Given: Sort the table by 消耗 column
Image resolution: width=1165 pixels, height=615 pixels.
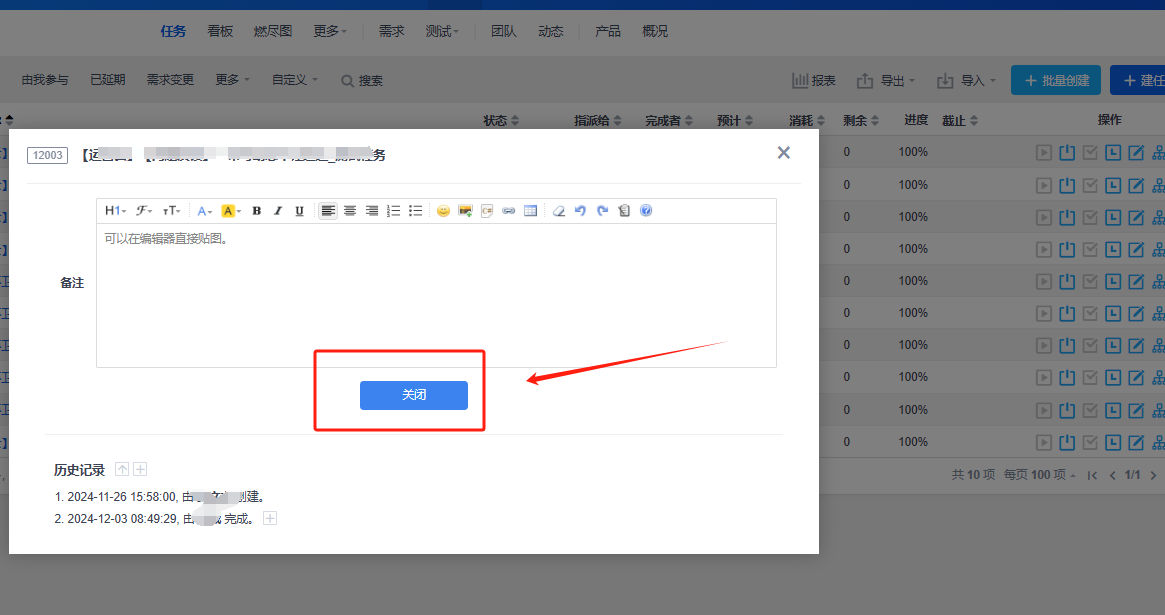Looking at the screenshot, I should click(x=807, y=120).
